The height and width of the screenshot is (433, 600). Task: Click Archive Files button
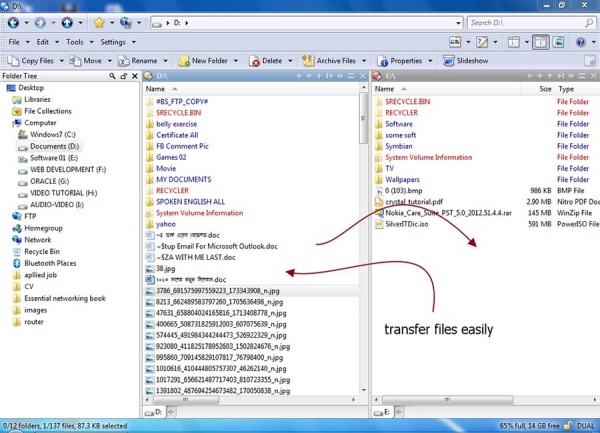point(329,61)
